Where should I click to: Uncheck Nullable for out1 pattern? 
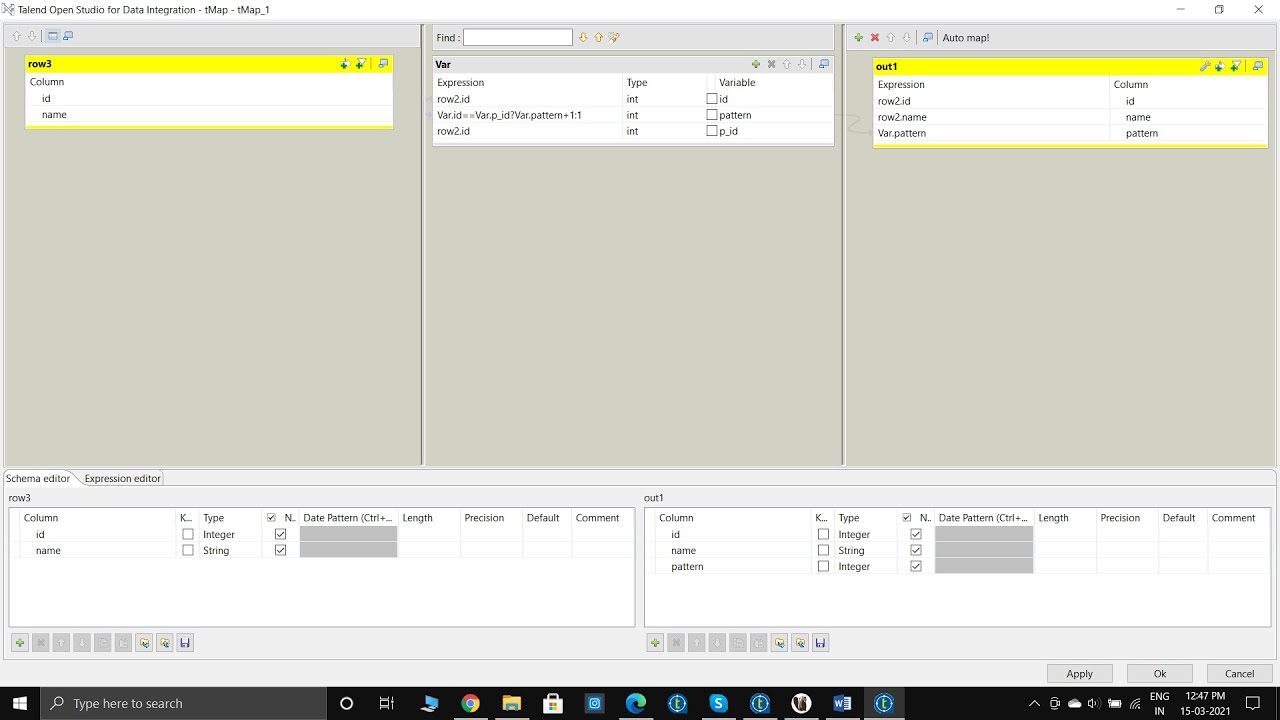[x=916, y=566]
